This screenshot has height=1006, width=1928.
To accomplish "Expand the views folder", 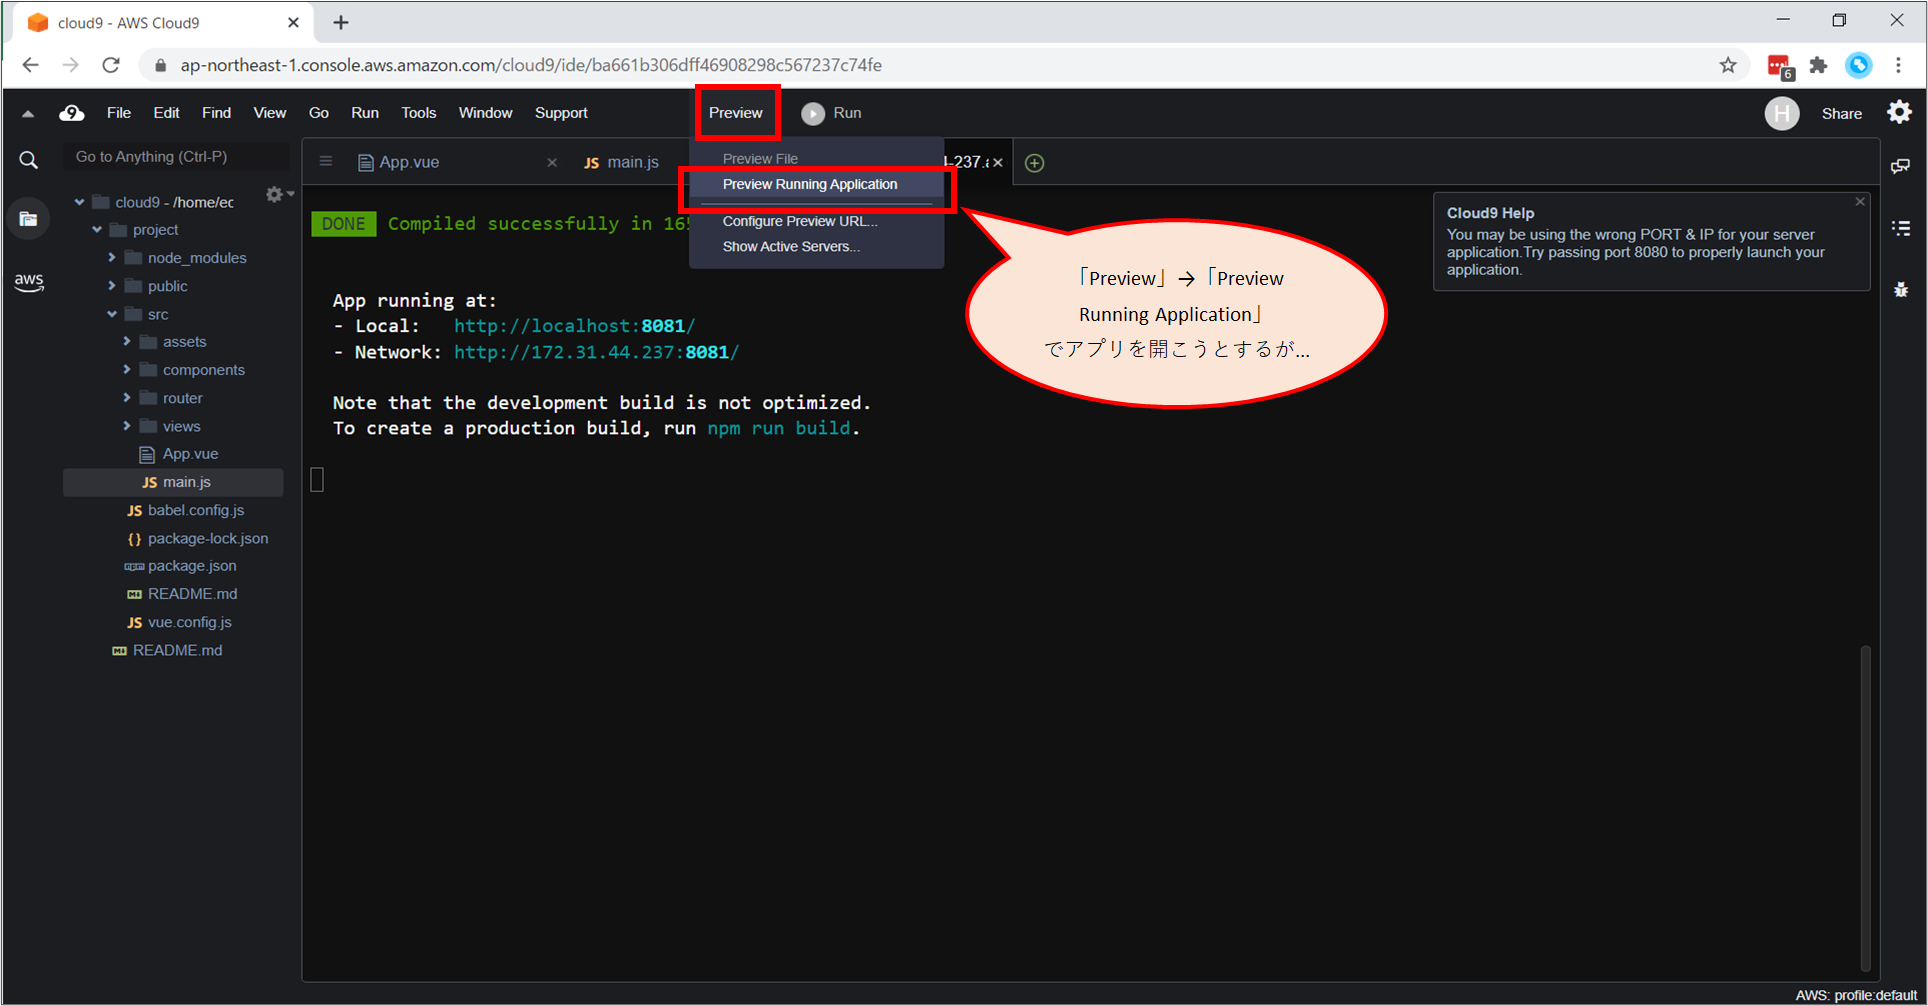I will pos(127,426).
